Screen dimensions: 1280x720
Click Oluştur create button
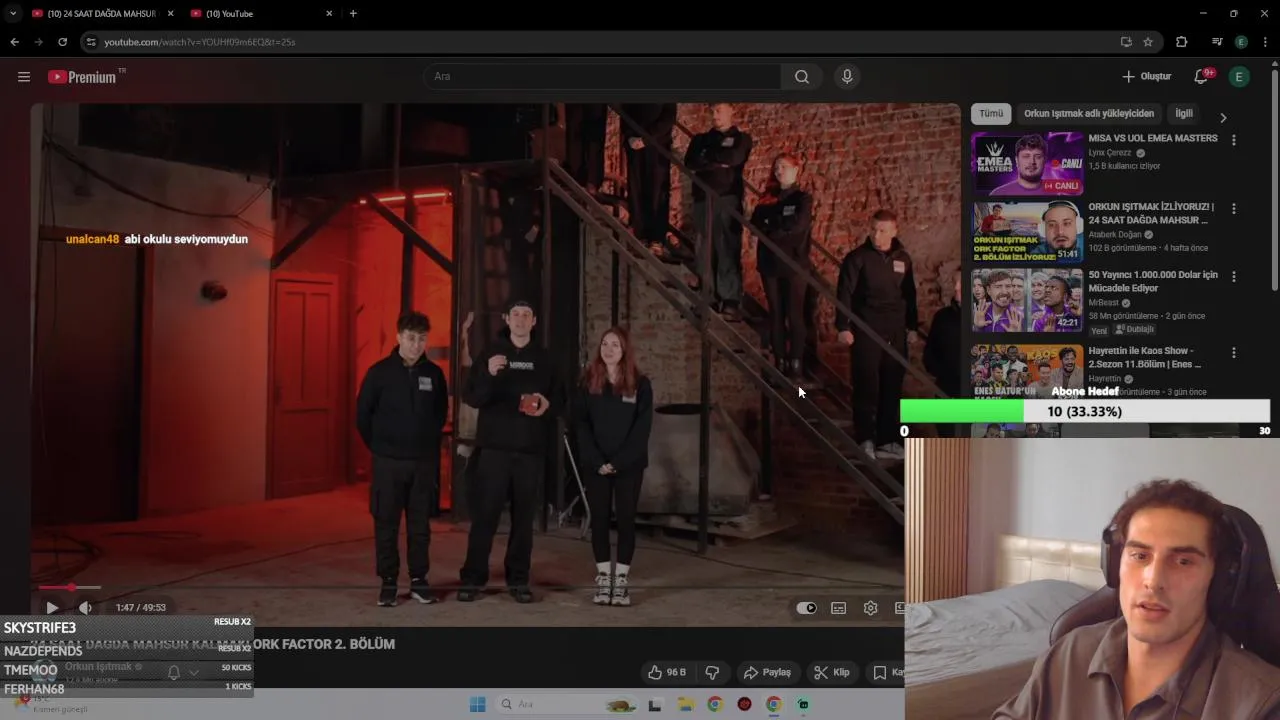[1146, 77]
